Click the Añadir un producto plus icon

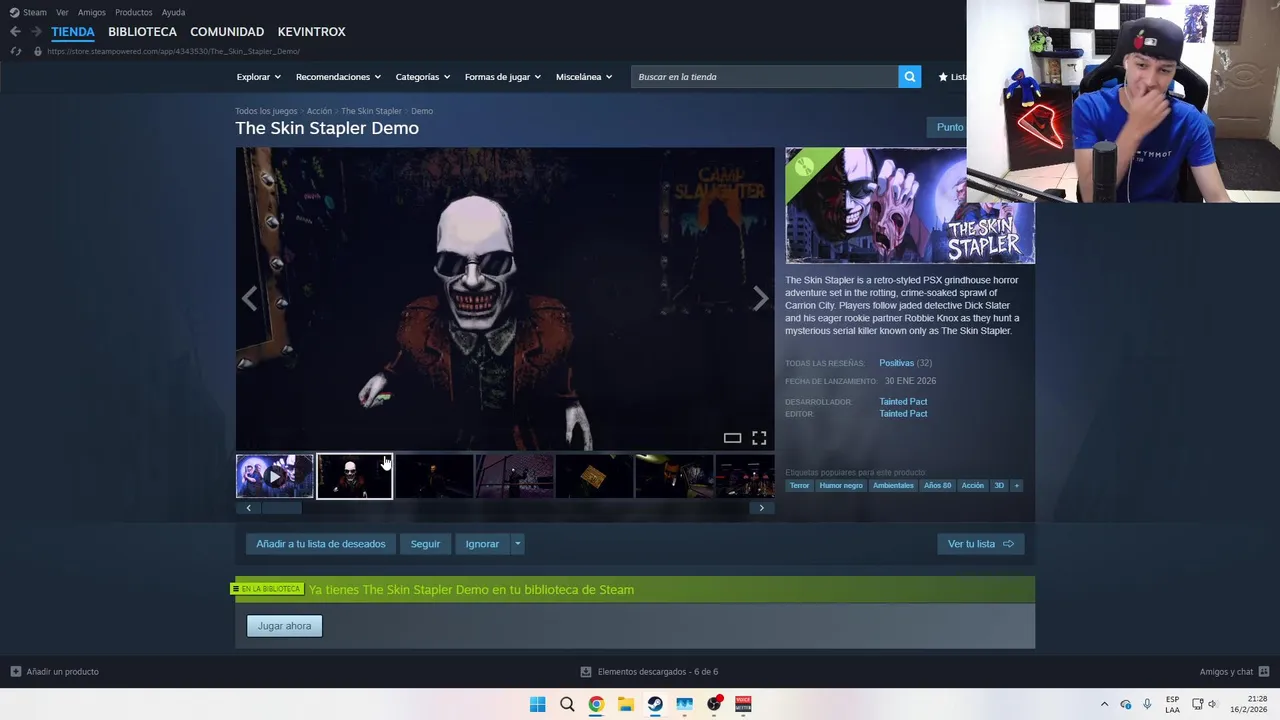(x=15, y=672)
